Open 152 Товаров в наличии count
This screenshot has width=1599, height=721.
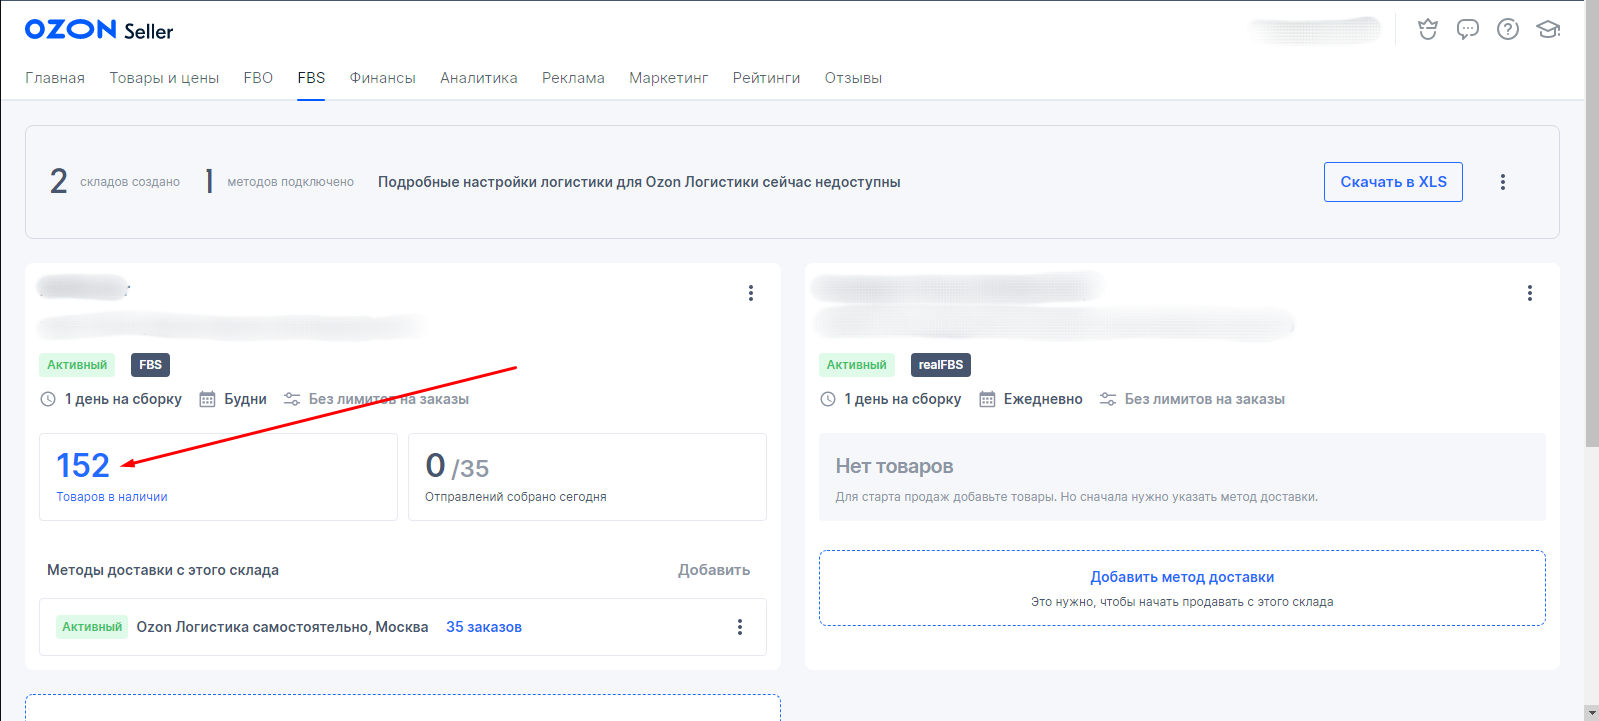point(83,466)
